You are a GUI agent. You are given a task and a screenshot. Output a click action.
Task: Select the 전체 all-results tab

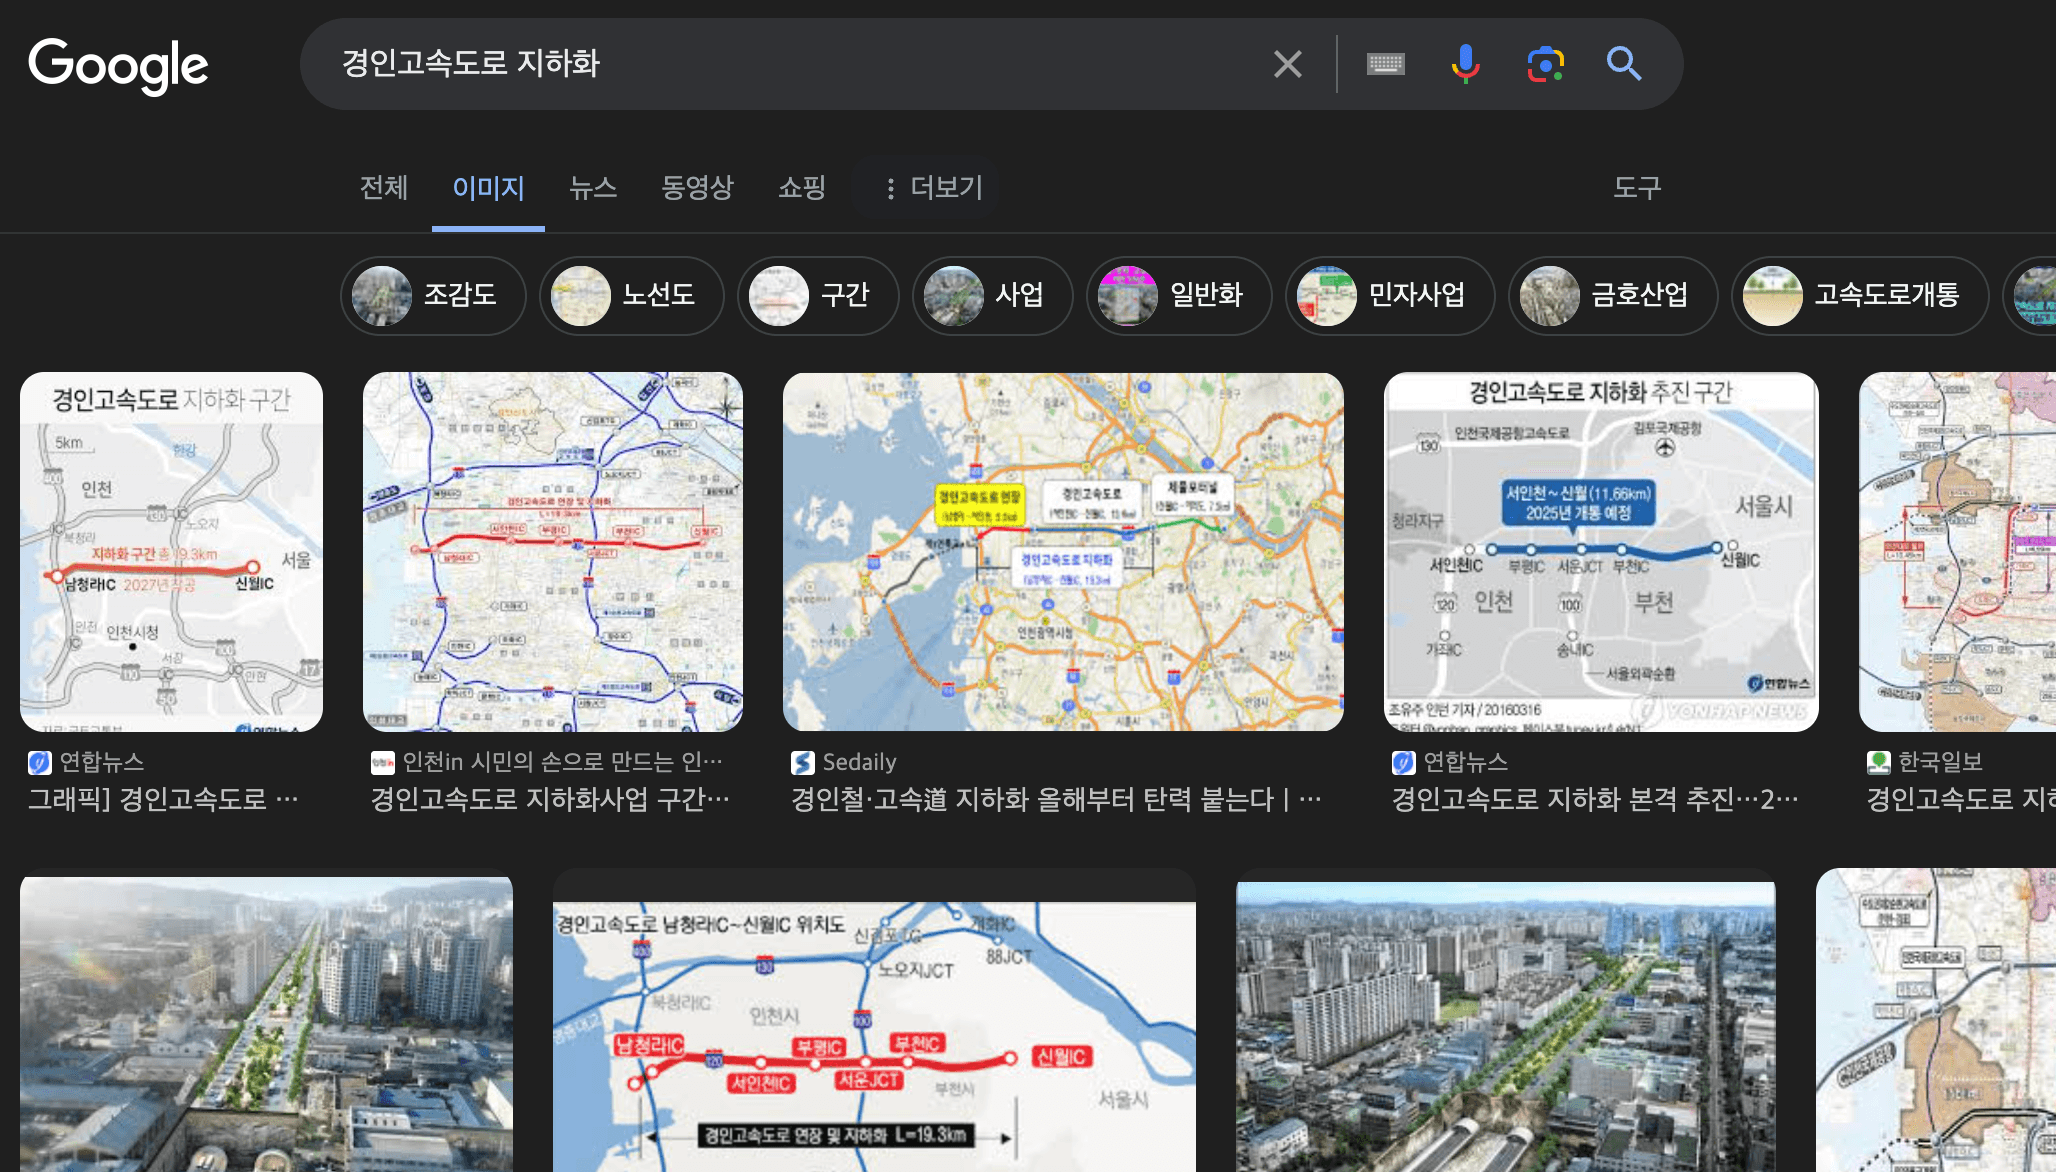pos(384,188)
